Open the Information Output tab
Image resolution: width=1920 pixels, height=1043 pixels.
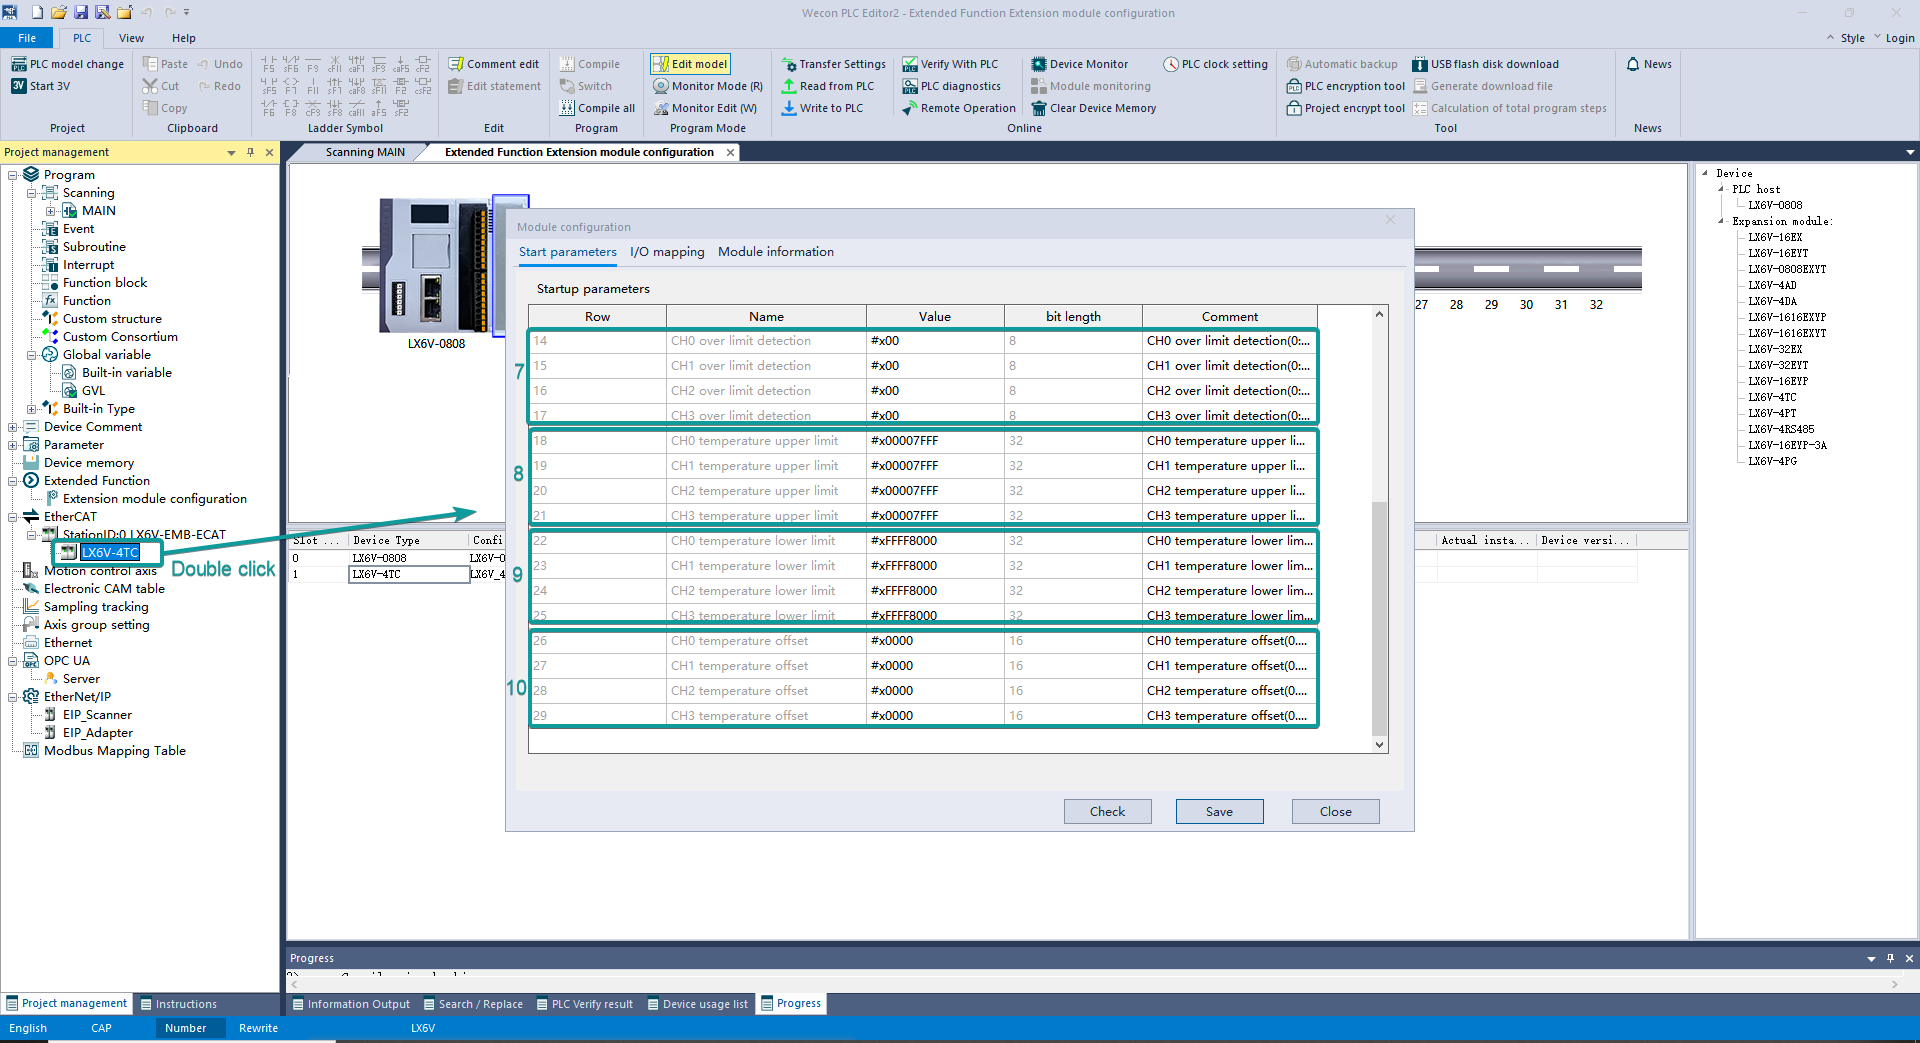point(351,1004)
